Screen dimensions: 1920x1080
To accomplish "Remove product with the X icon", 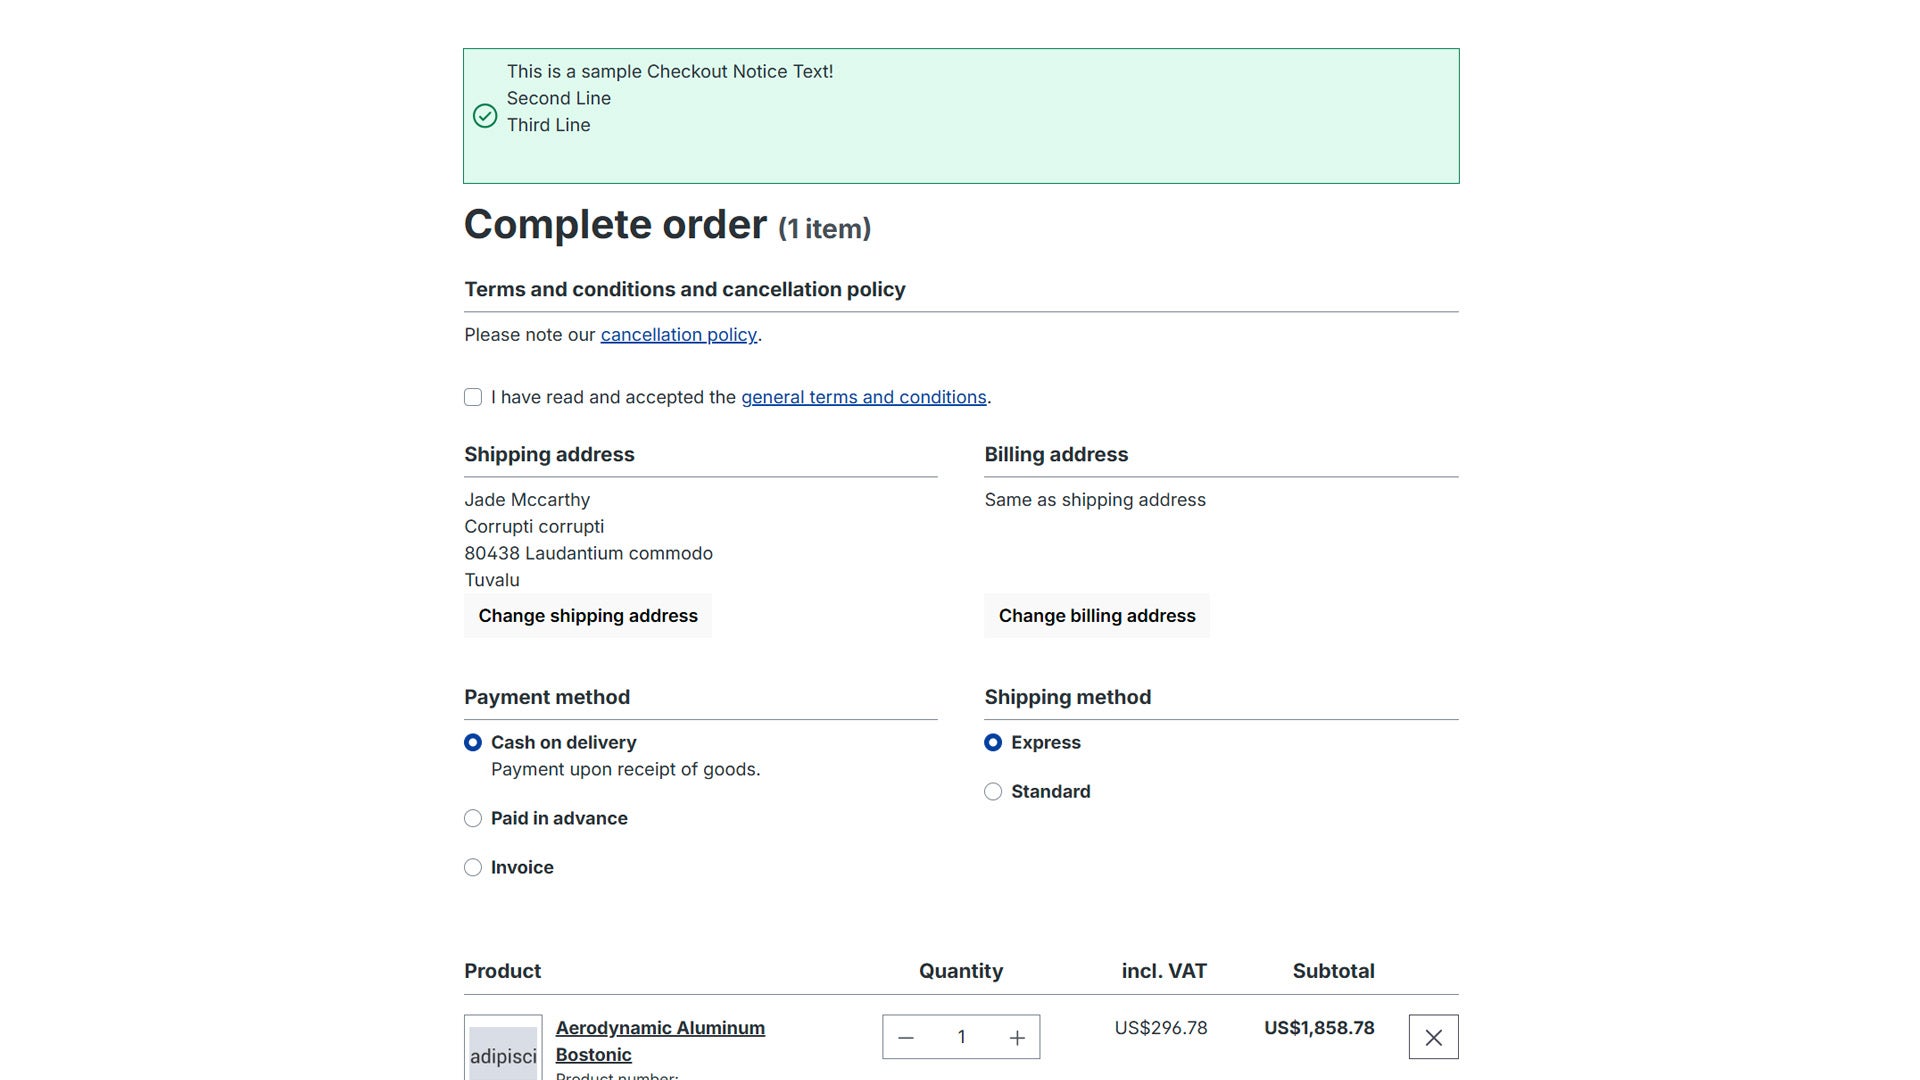I will [x=1433, y=1037].
